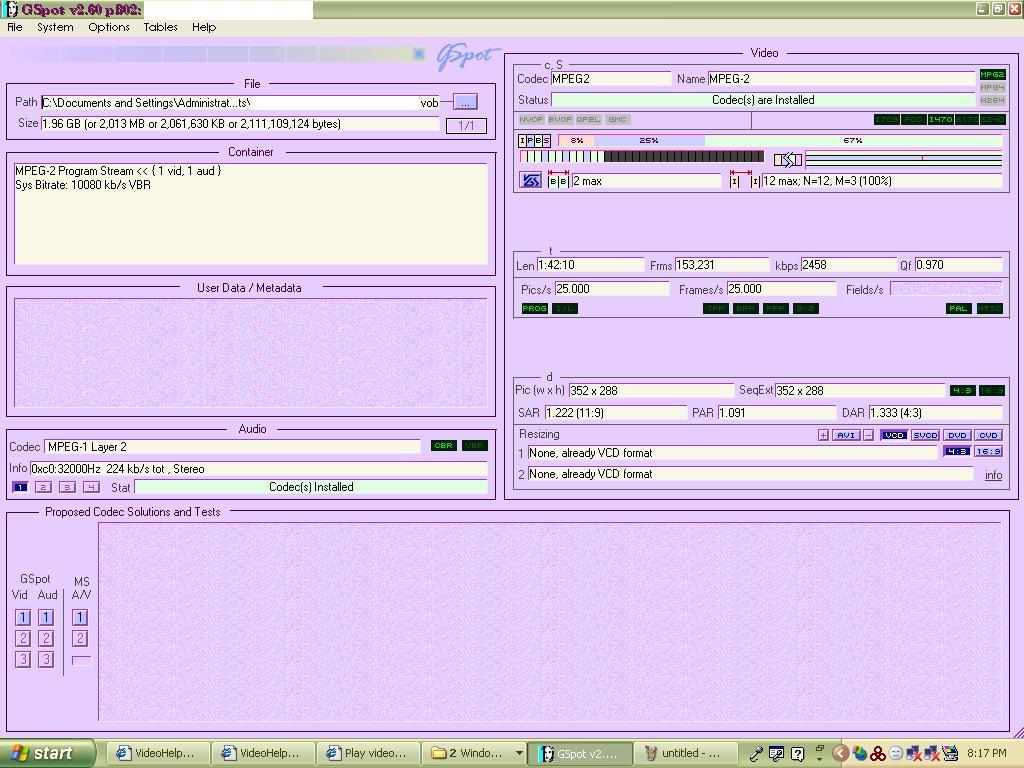This screenshot has height=768, width=1024.
Task: Switch to 'Play video...' taskbar window
Action: (x=368, y=754)
